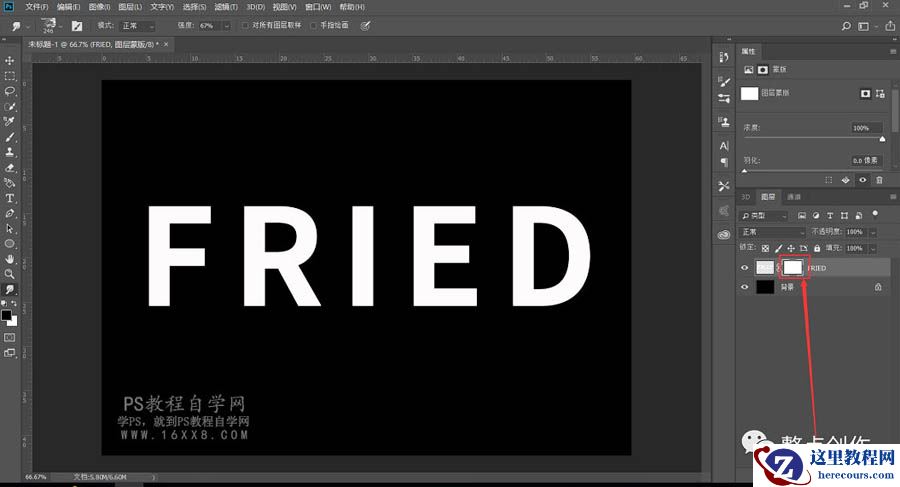Image resolution: width=900 pixels, height=487 pixels.
Task: Hide the background layer (背景) eye icon
Action: pos(745,287)
